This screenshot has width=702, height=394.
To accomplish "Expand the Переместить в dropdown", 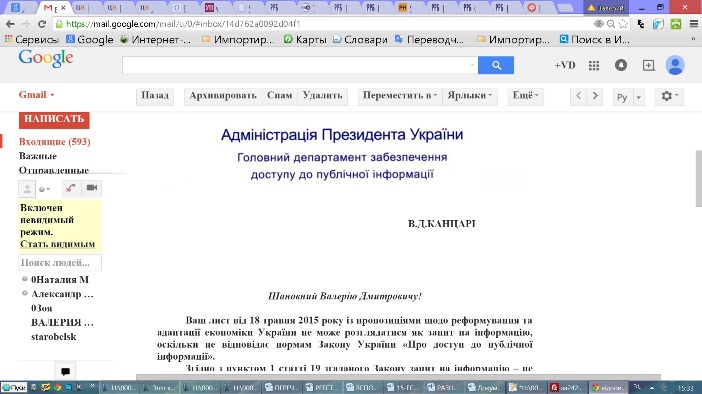I will pos(399,96).
